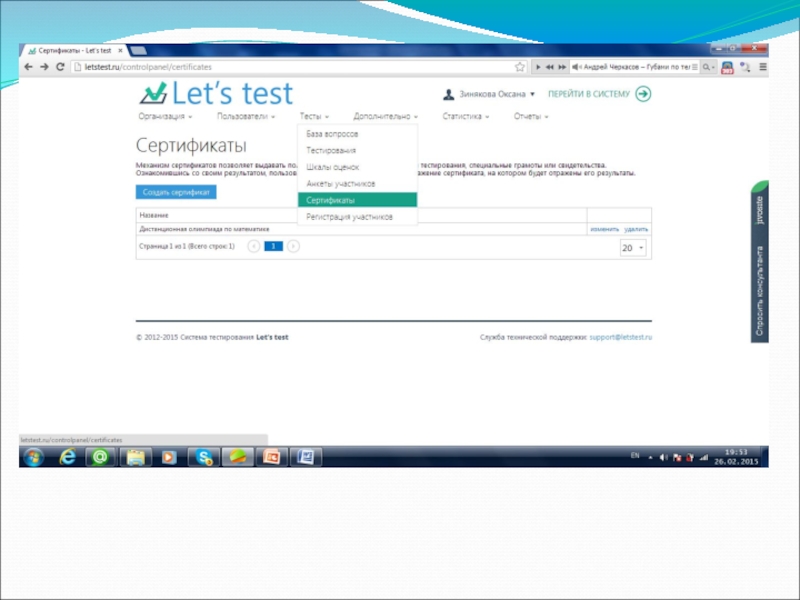Expand the Отчеты menu

point(531,116)
